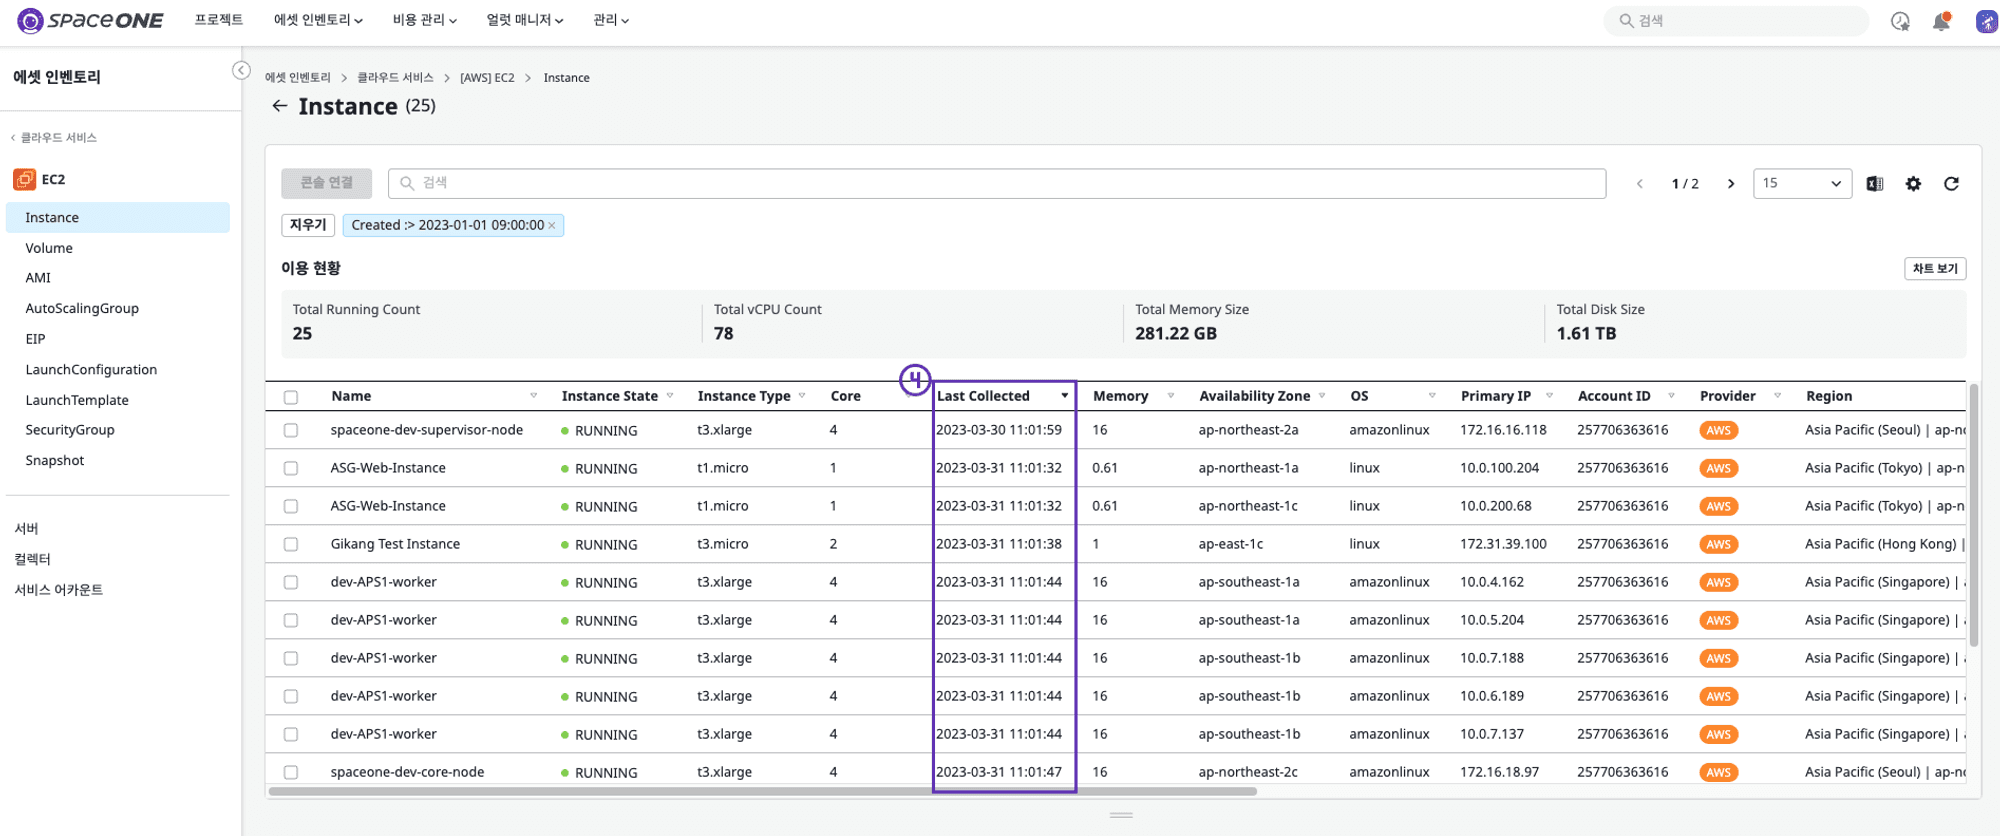Open the notifications bell icon
The height and width of the screenshot is (836, 2000).
pyautogui.click(x=1941, y=21)
